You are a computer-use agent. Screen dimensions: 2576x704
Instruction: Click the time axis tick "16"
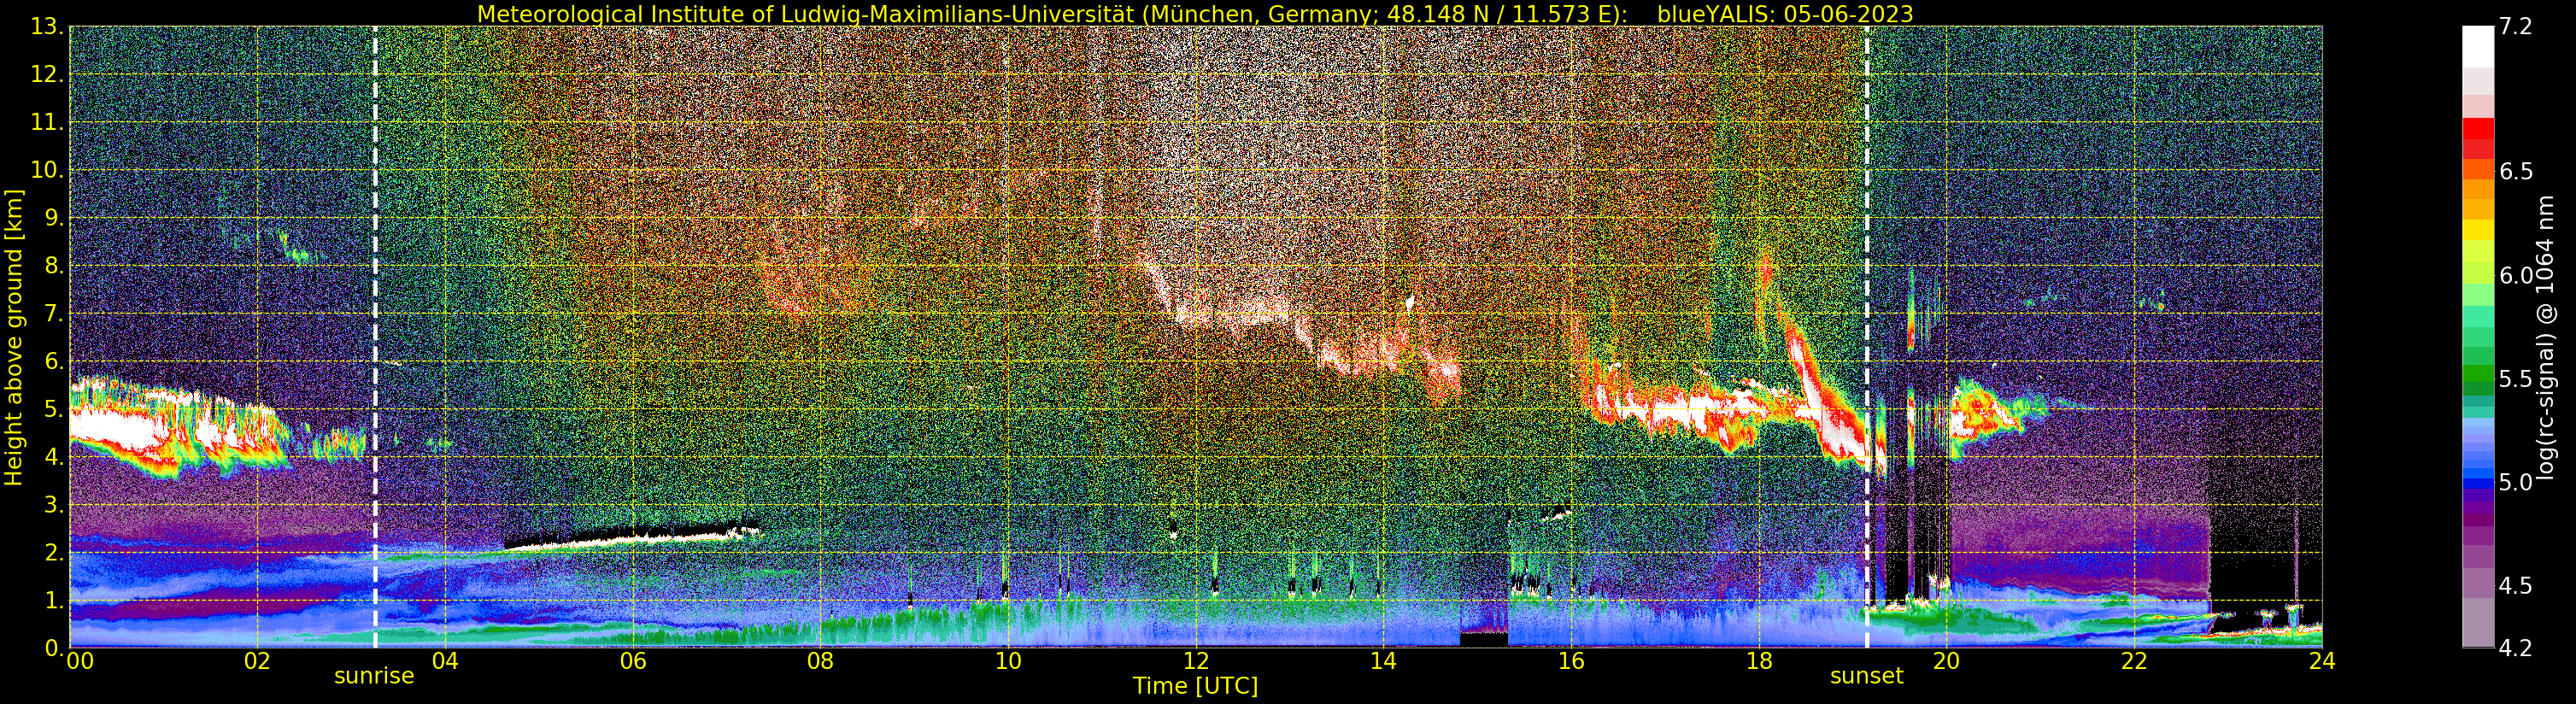pos(1571,661)
